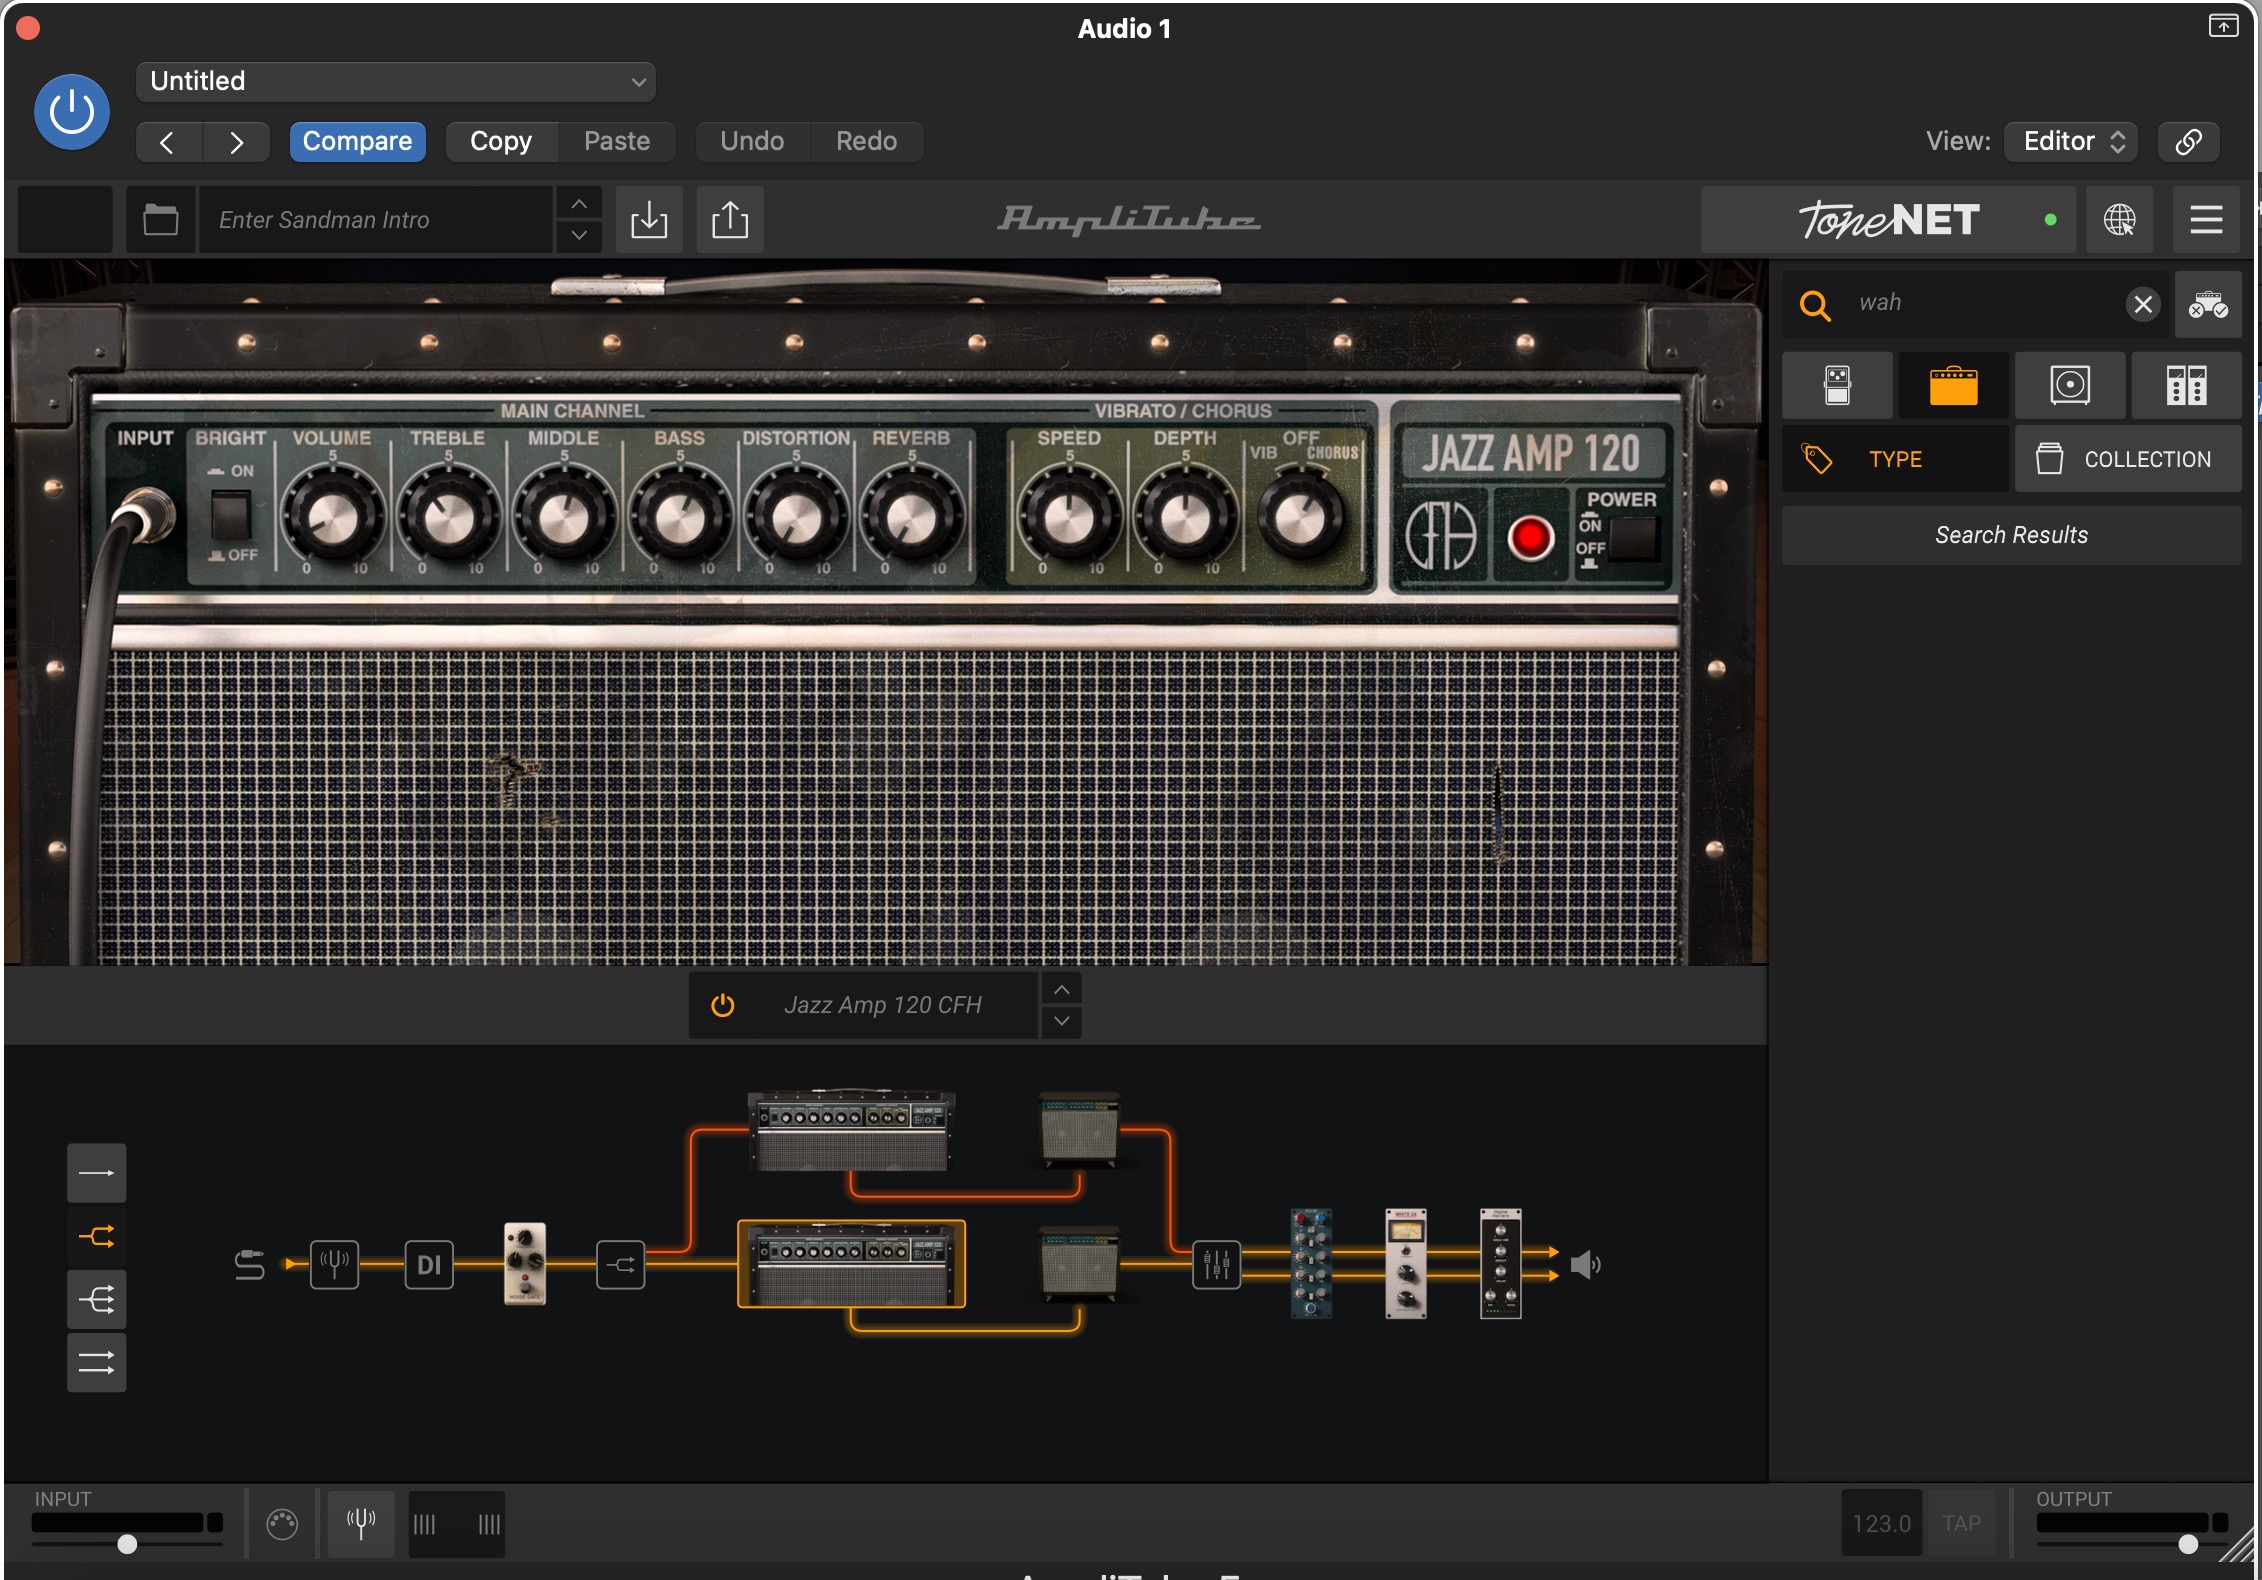Select the white compressor rack unit
The width and height of the screenshot is (2262, 1580).
pyautogui.click(x=1405, y=1264)
